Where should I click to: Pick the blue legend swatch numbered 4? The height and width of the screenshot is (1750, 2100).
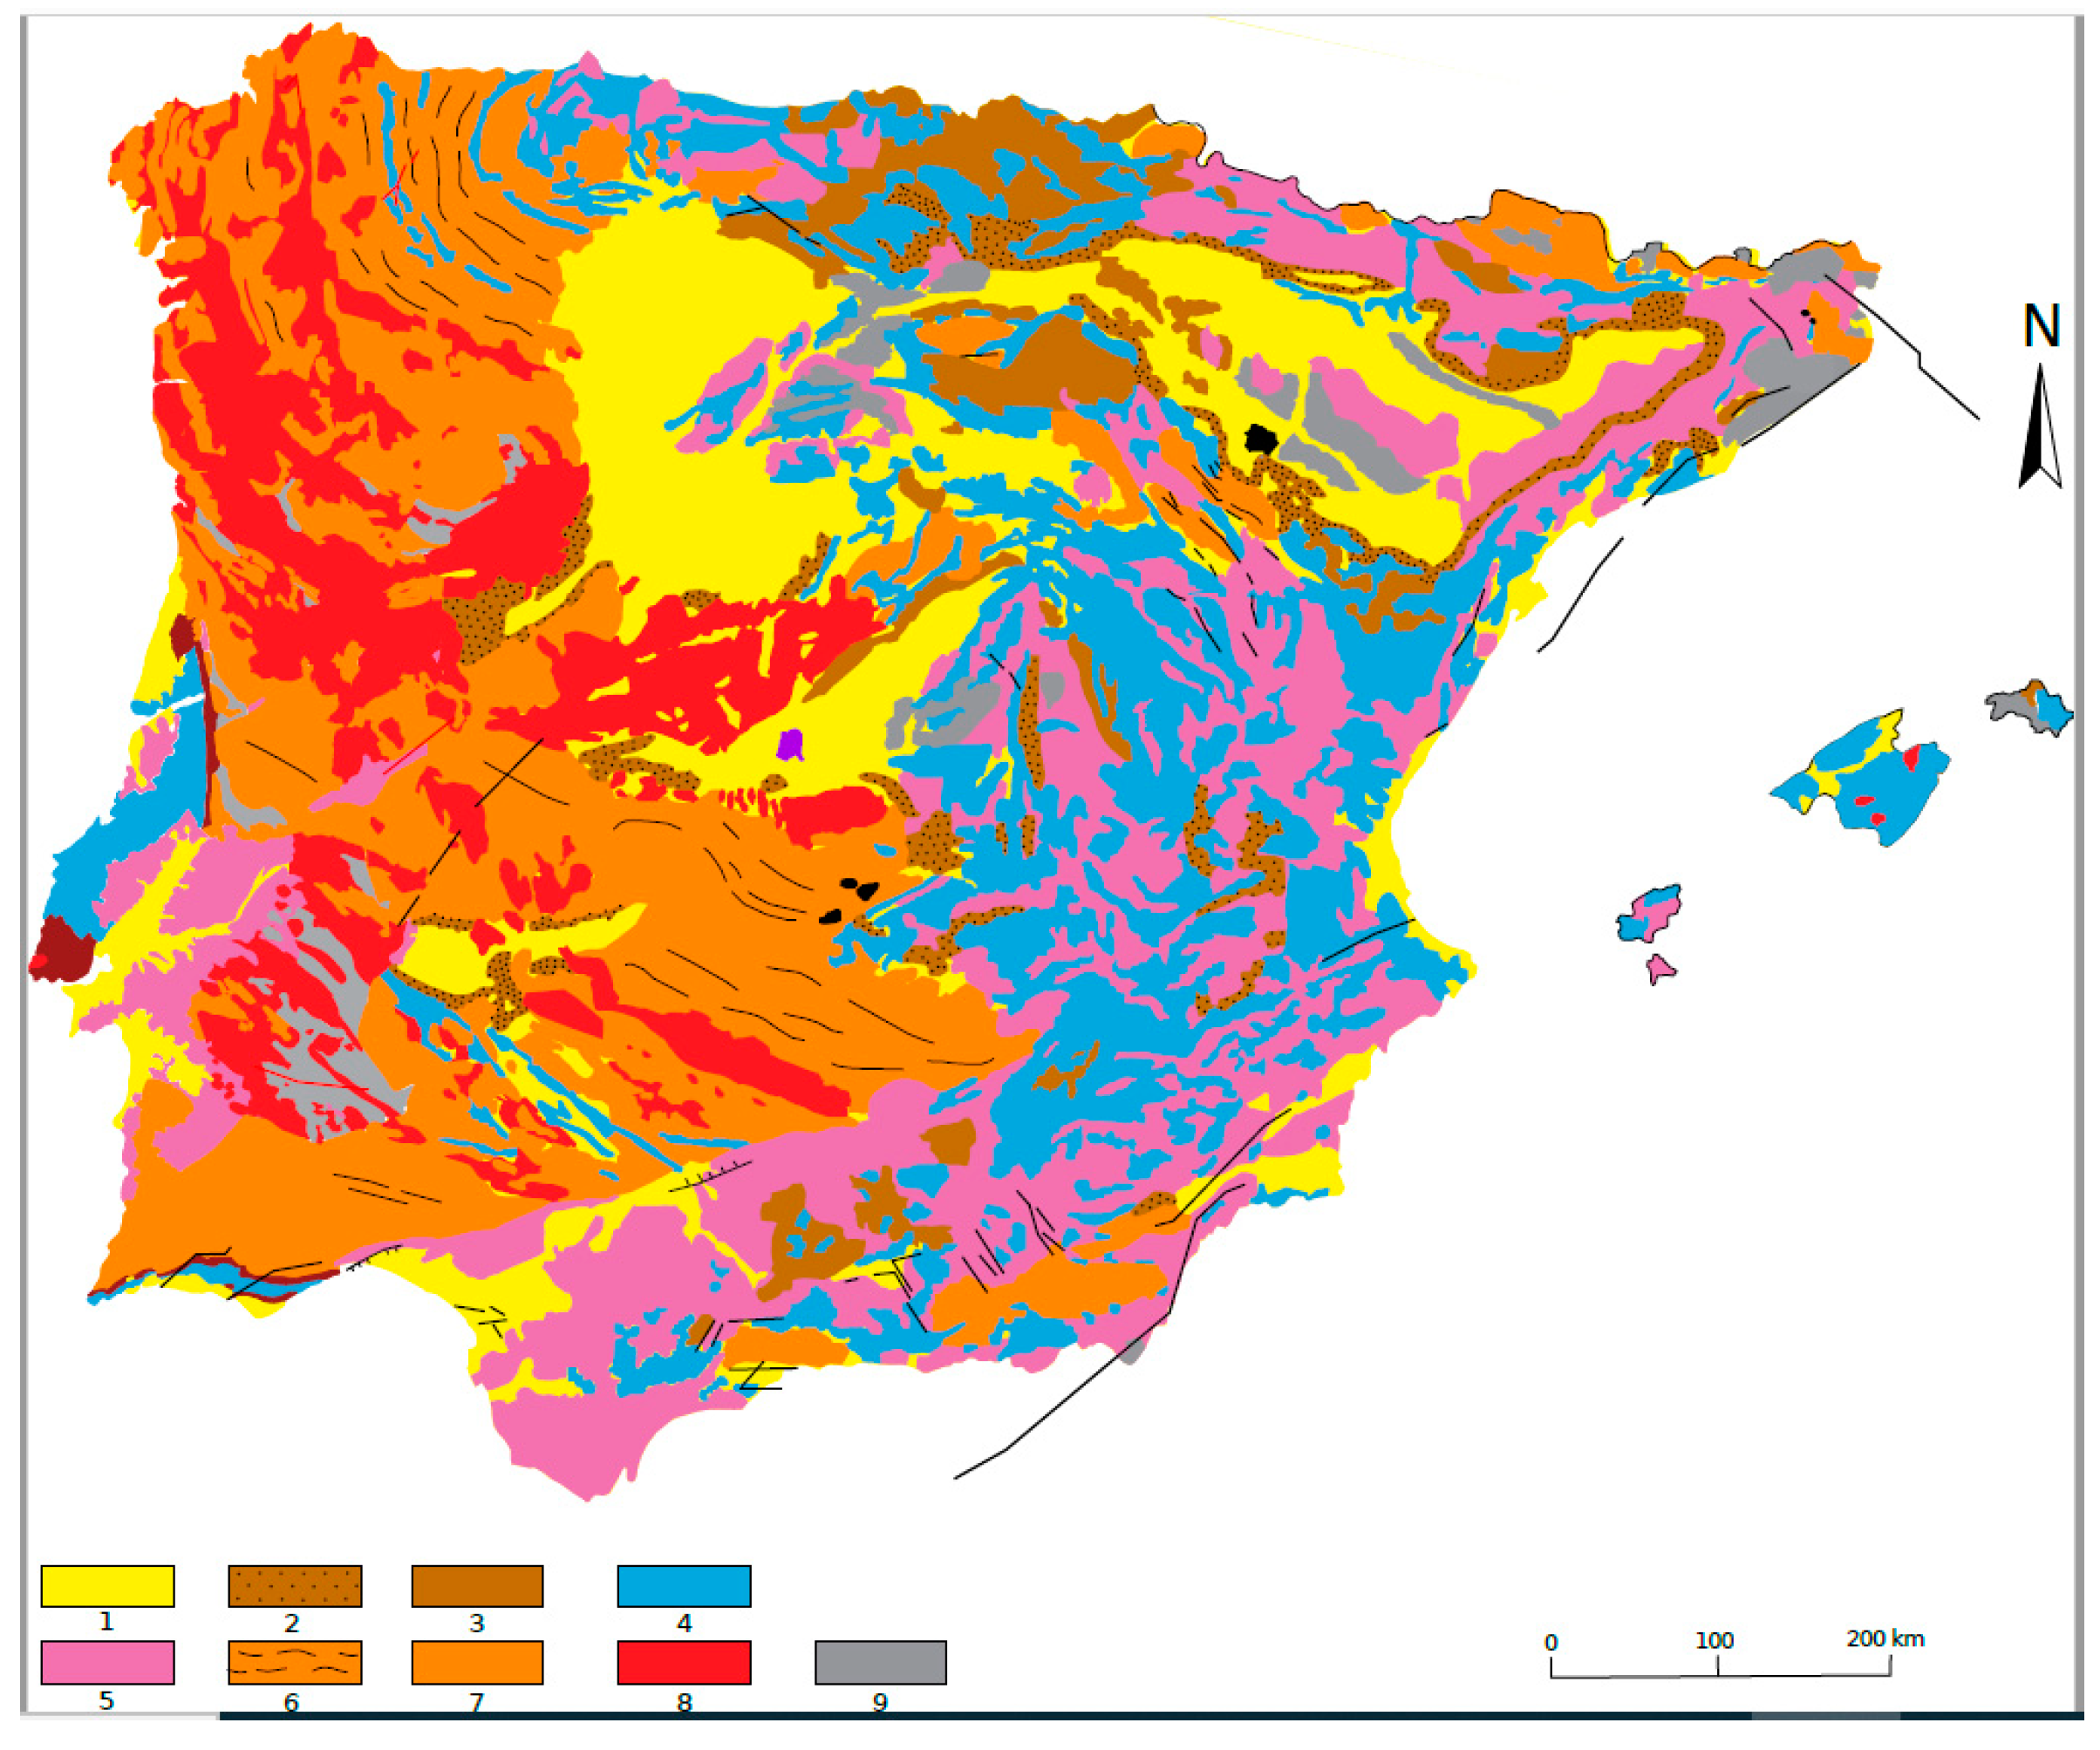tap(684, 1586)
